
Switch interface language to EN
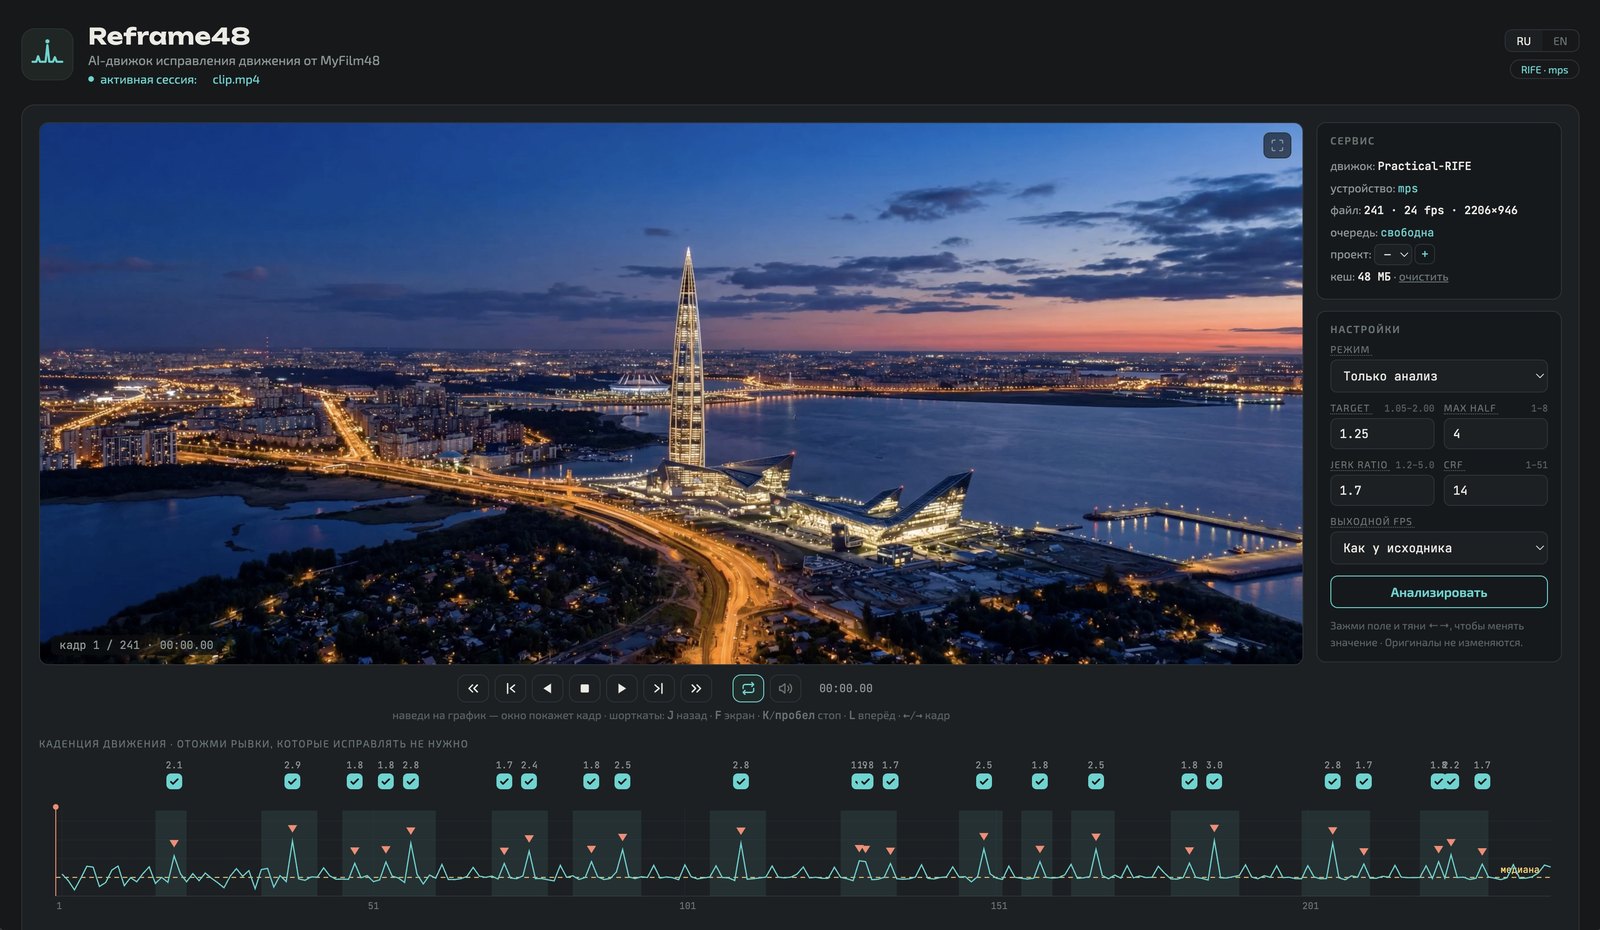click(x=1560, y=41)
